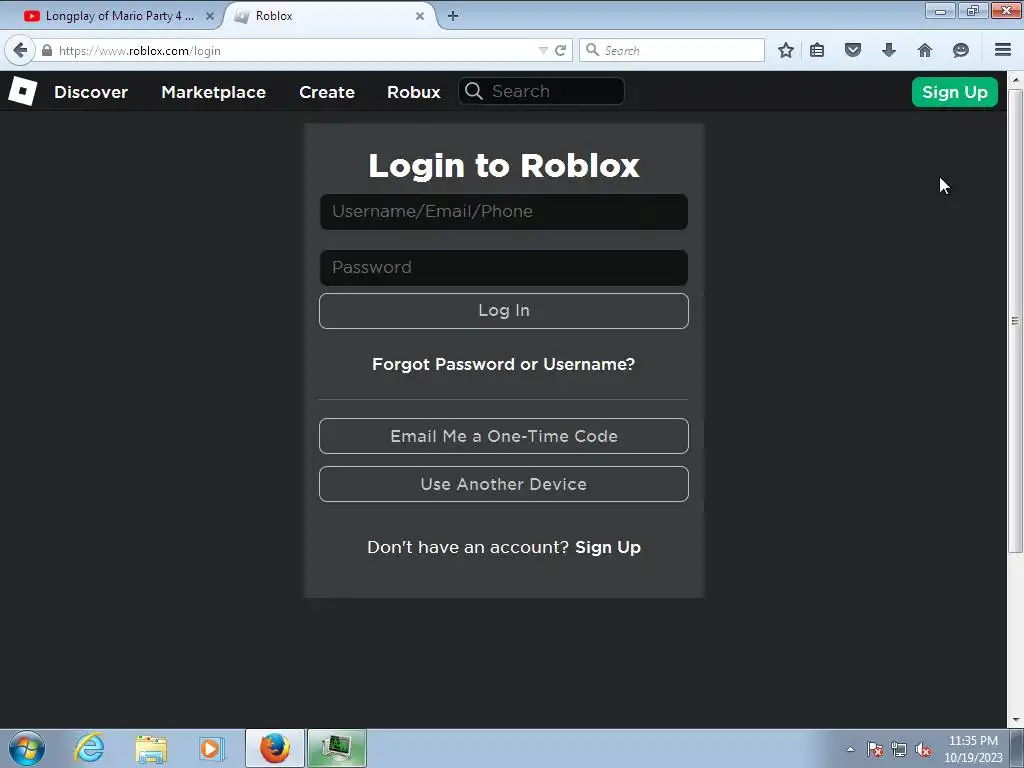
Task: Bookmark this page with star icon
Action: pos(786,50)
